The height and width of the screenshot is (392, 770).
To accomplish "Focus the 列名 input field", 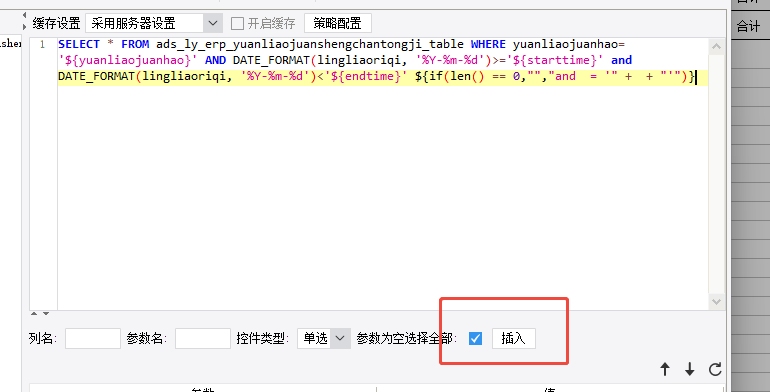I will [93, 338].
